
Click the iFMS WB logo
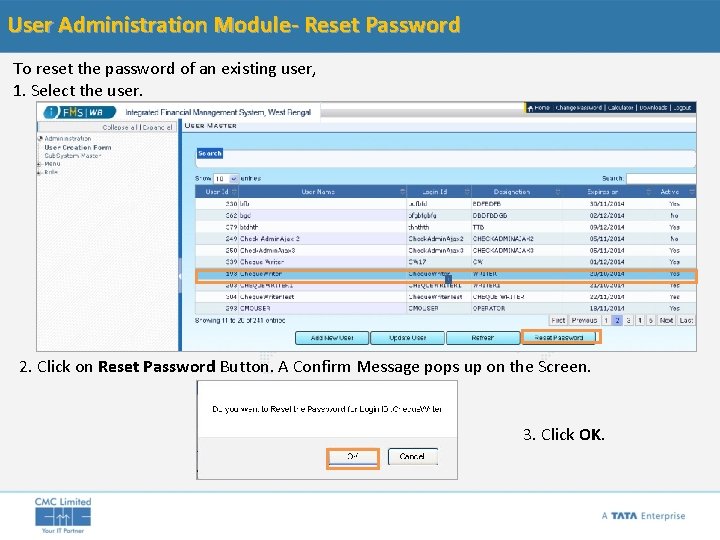[x=79, y=112]
